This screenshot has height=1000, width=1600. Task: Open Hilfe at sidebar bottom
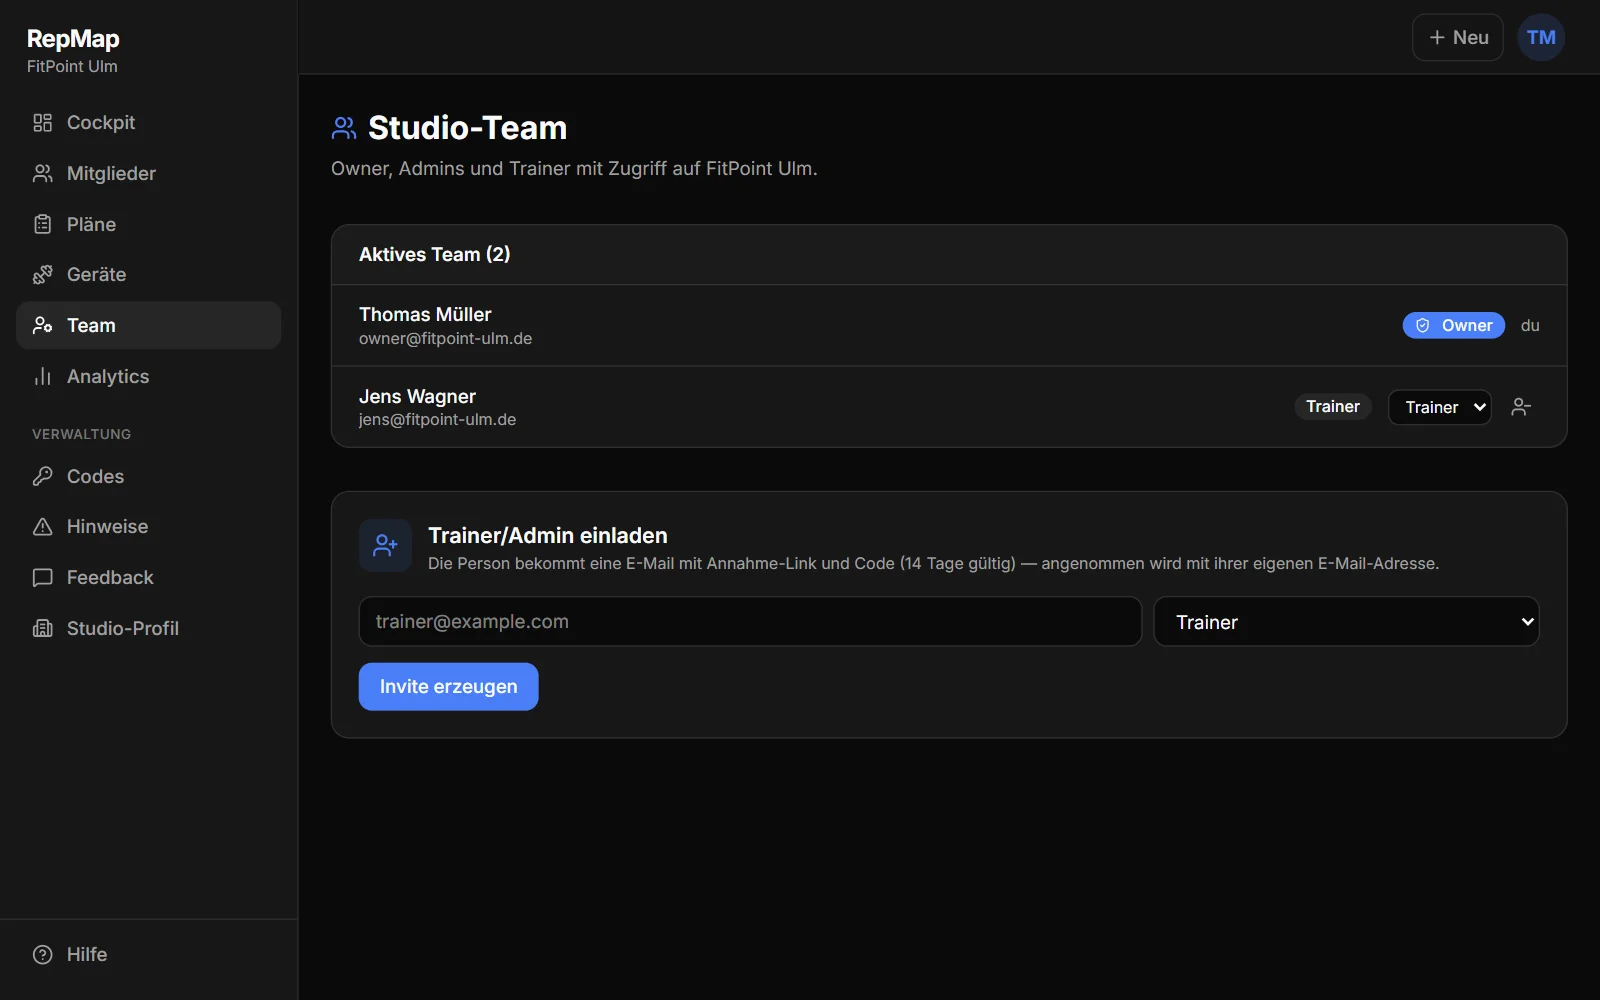(x=148, y=955)
